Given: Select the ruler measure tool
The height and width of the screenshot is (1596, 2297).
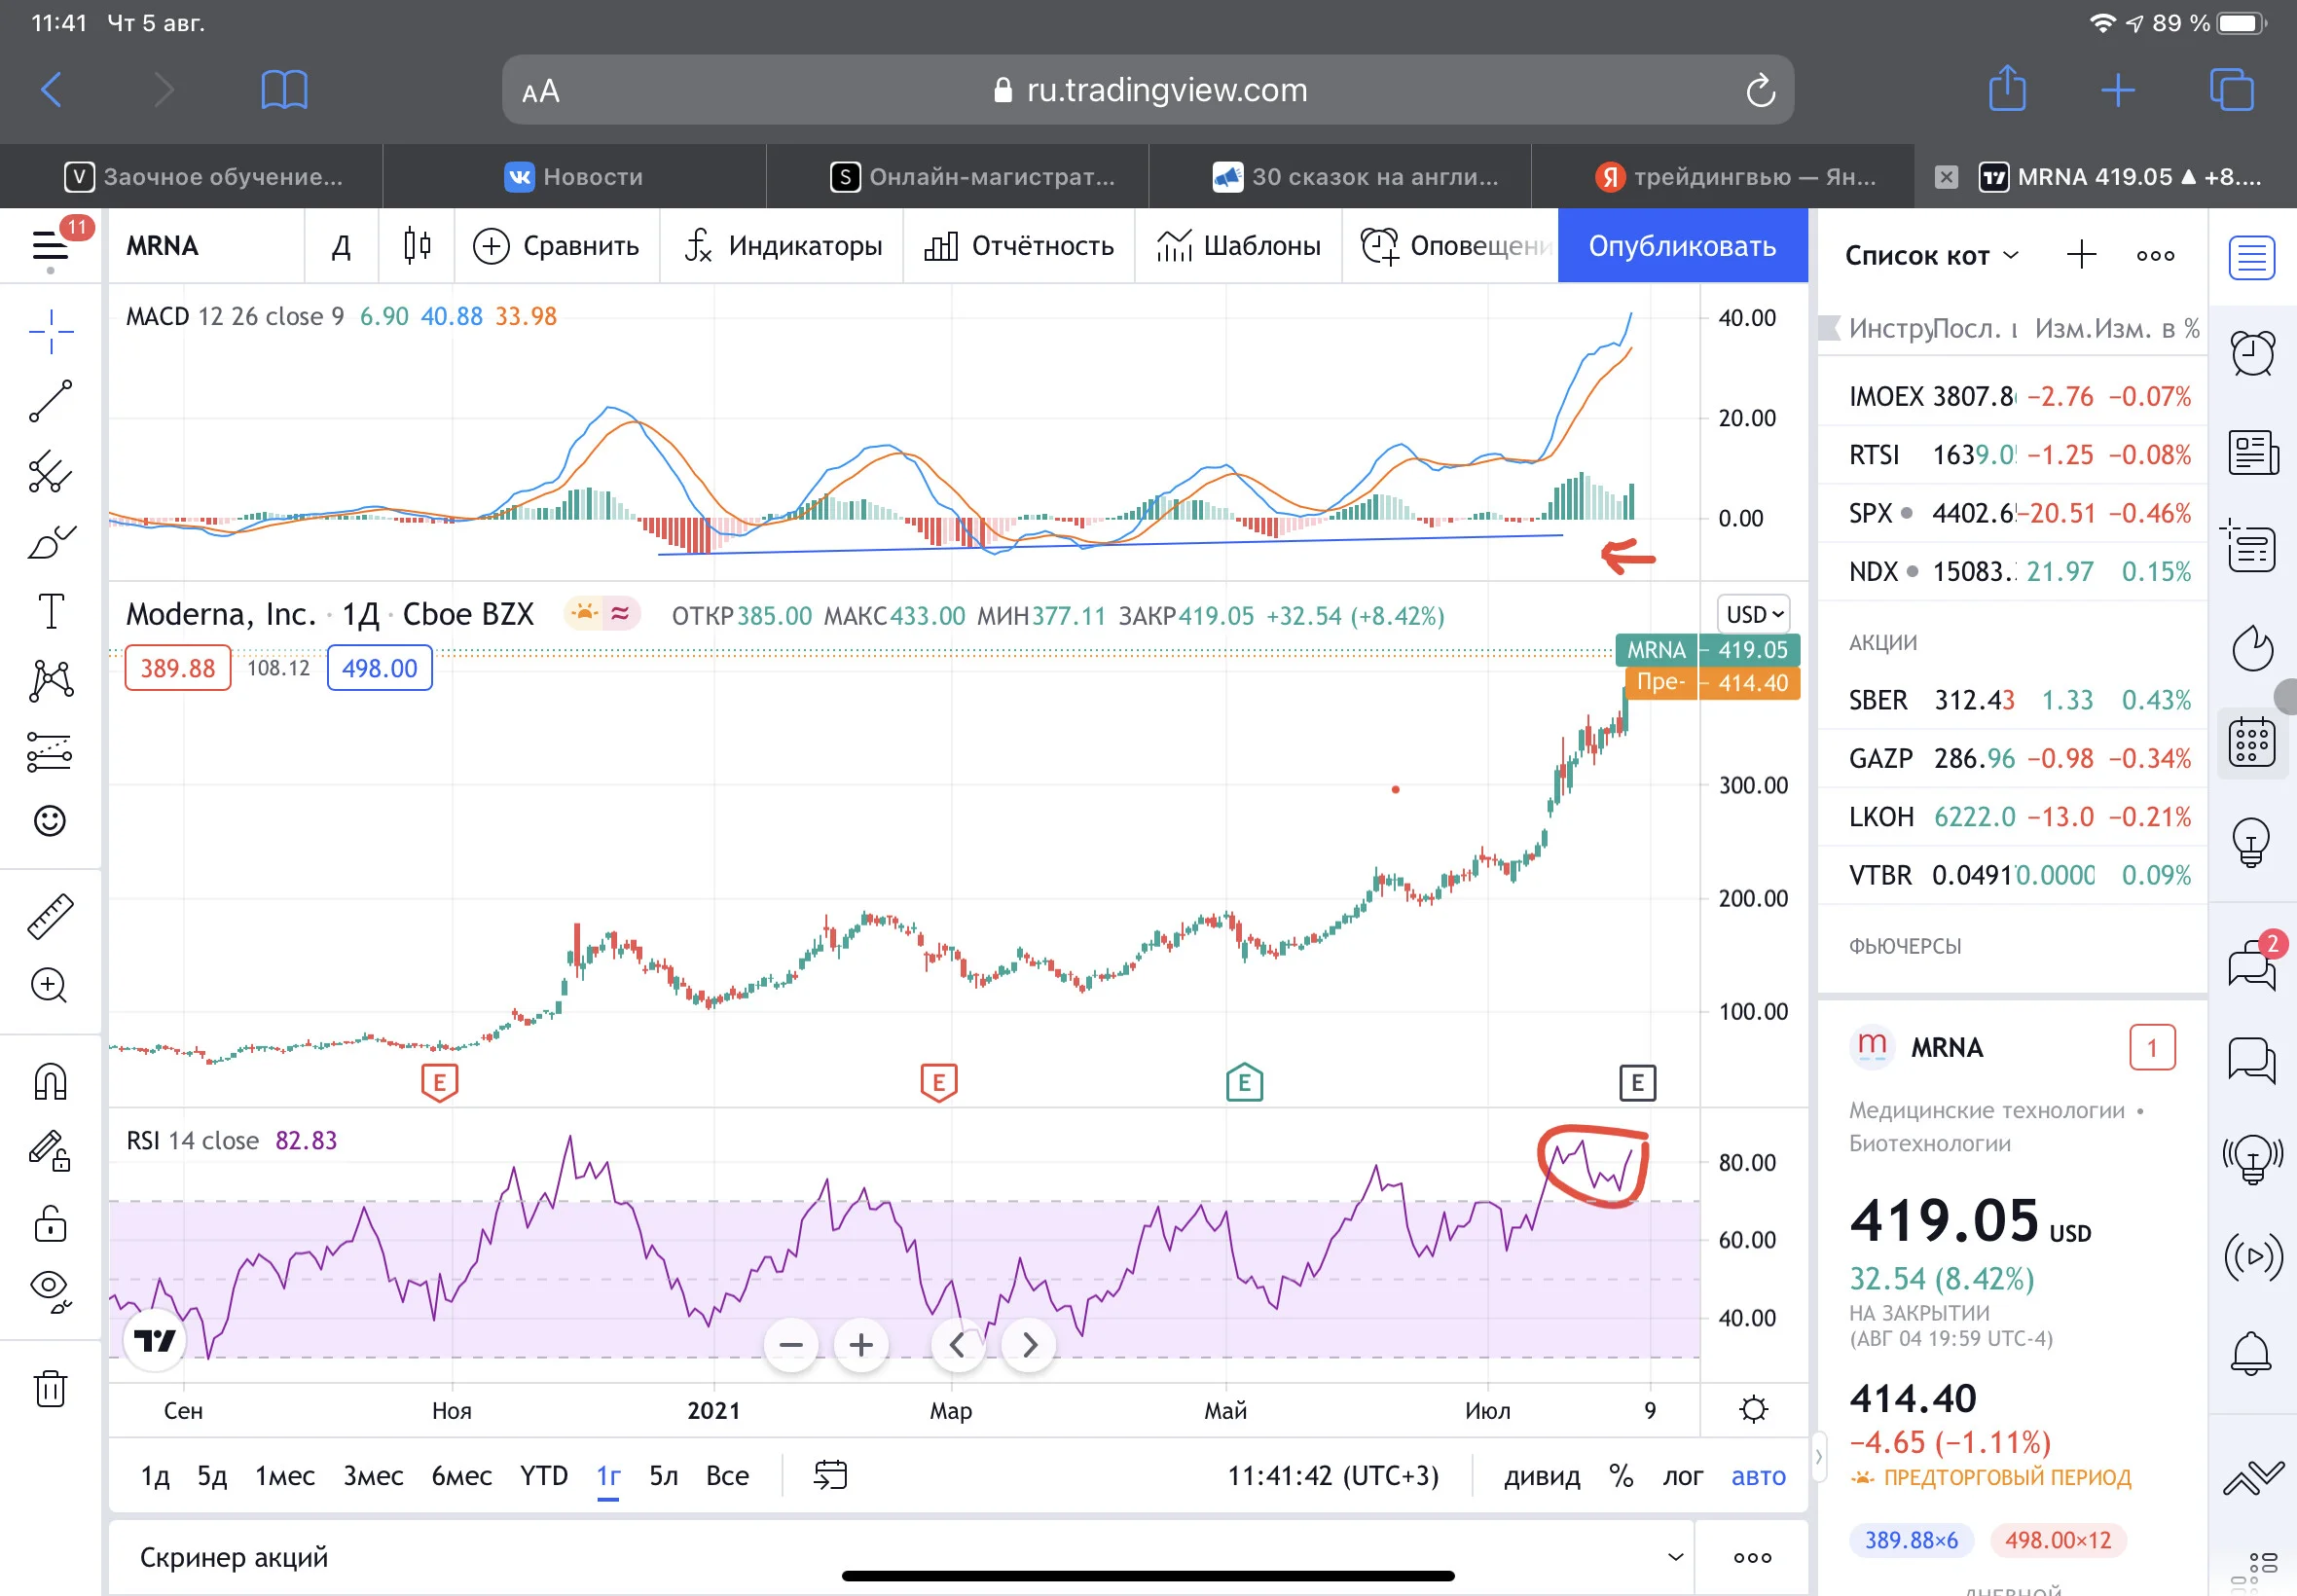Looking at the screenshot, I should (50, 916).
